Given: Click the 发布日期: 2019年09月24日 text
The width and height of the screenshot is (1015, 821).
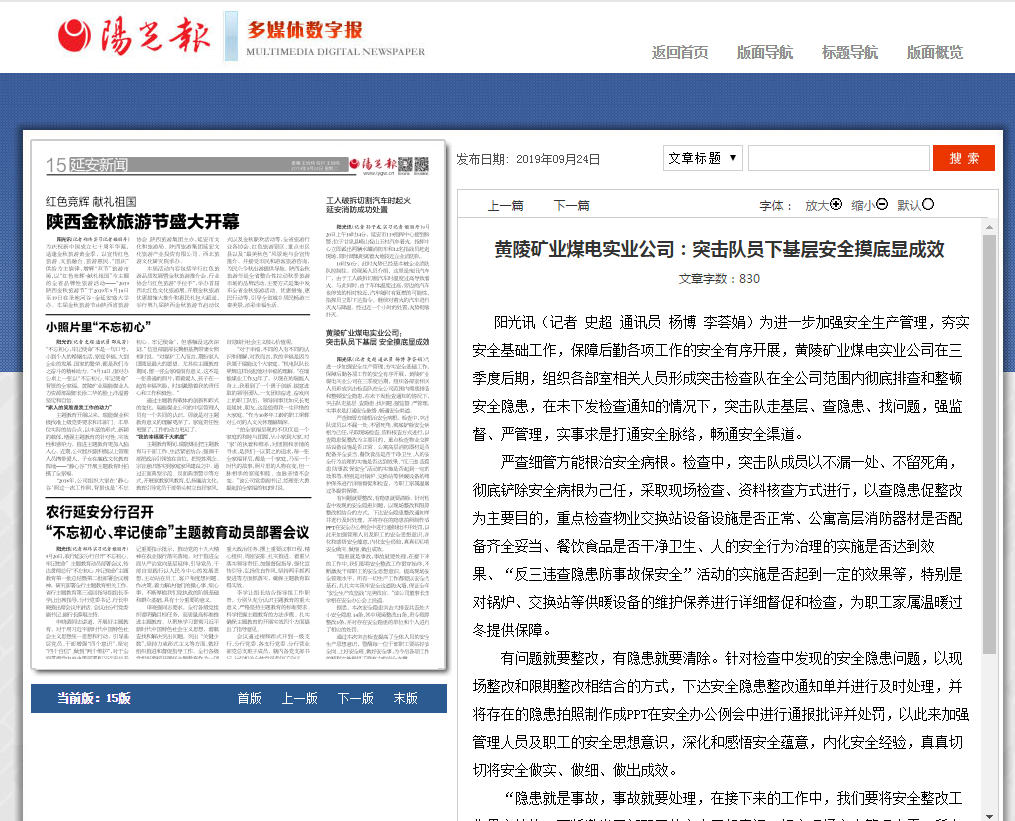Looking at the screenshot, I should (528, 159).
